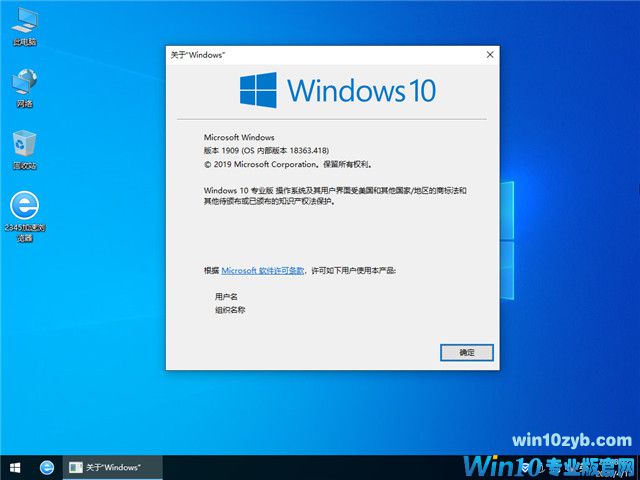Image resolution: width=640 pixels, height=480 pixels.
Task: Open the Windows Start menu
Action: [x=15, y=467]
